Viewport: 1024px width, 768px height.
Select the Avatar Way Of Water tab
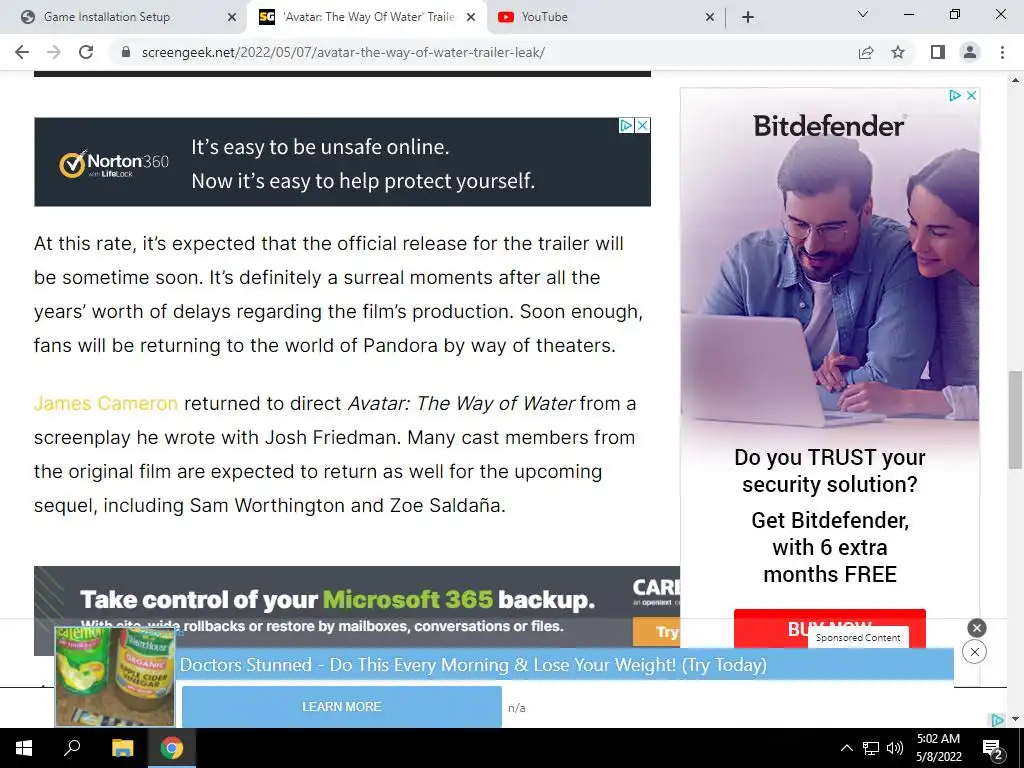coord(368,17)
